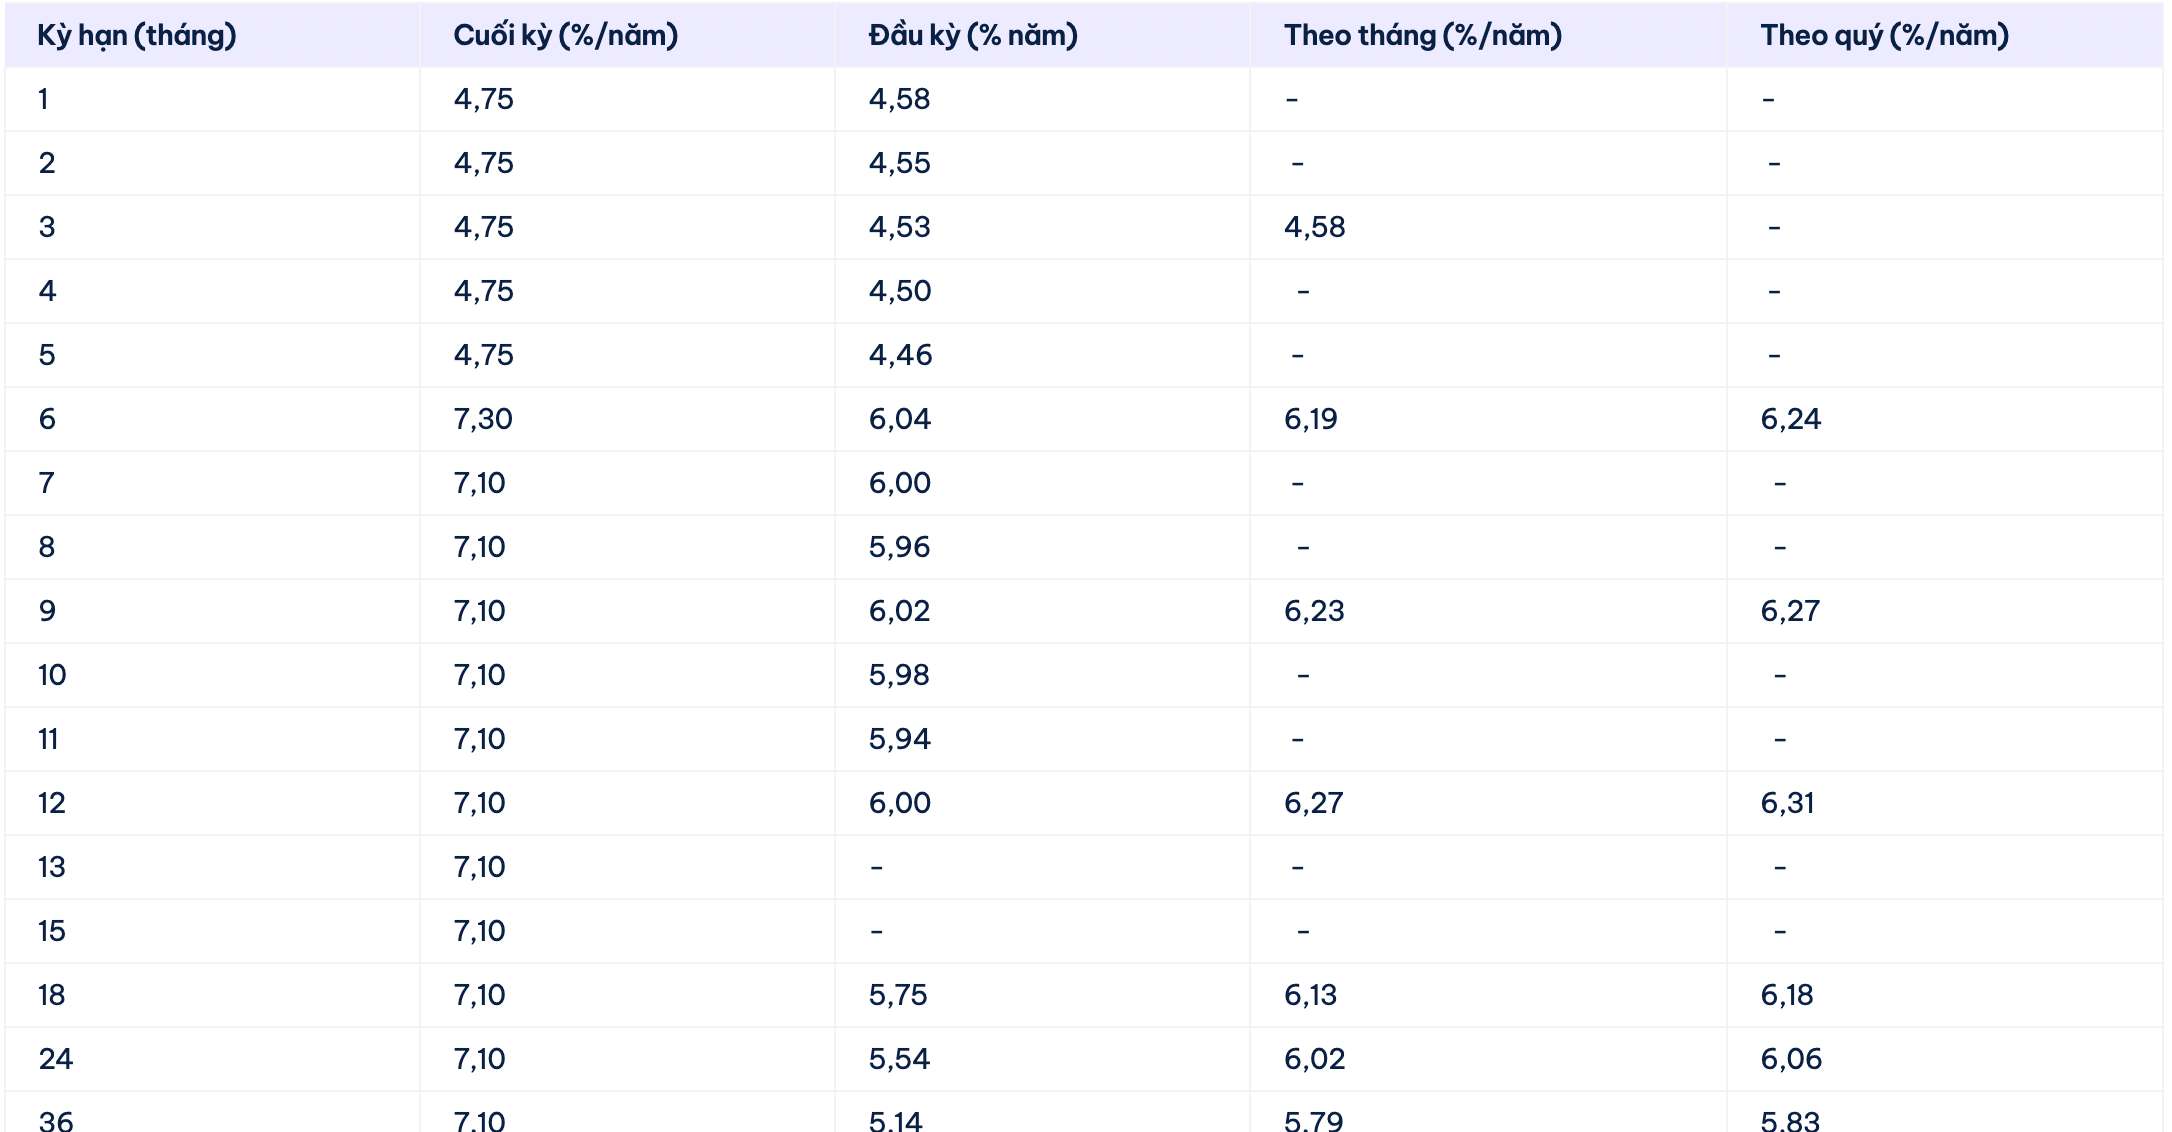This screenshot has height=1132, width=2172.
Task: Select the 6,13 monthly rate cell
Action: (1310, 995)
